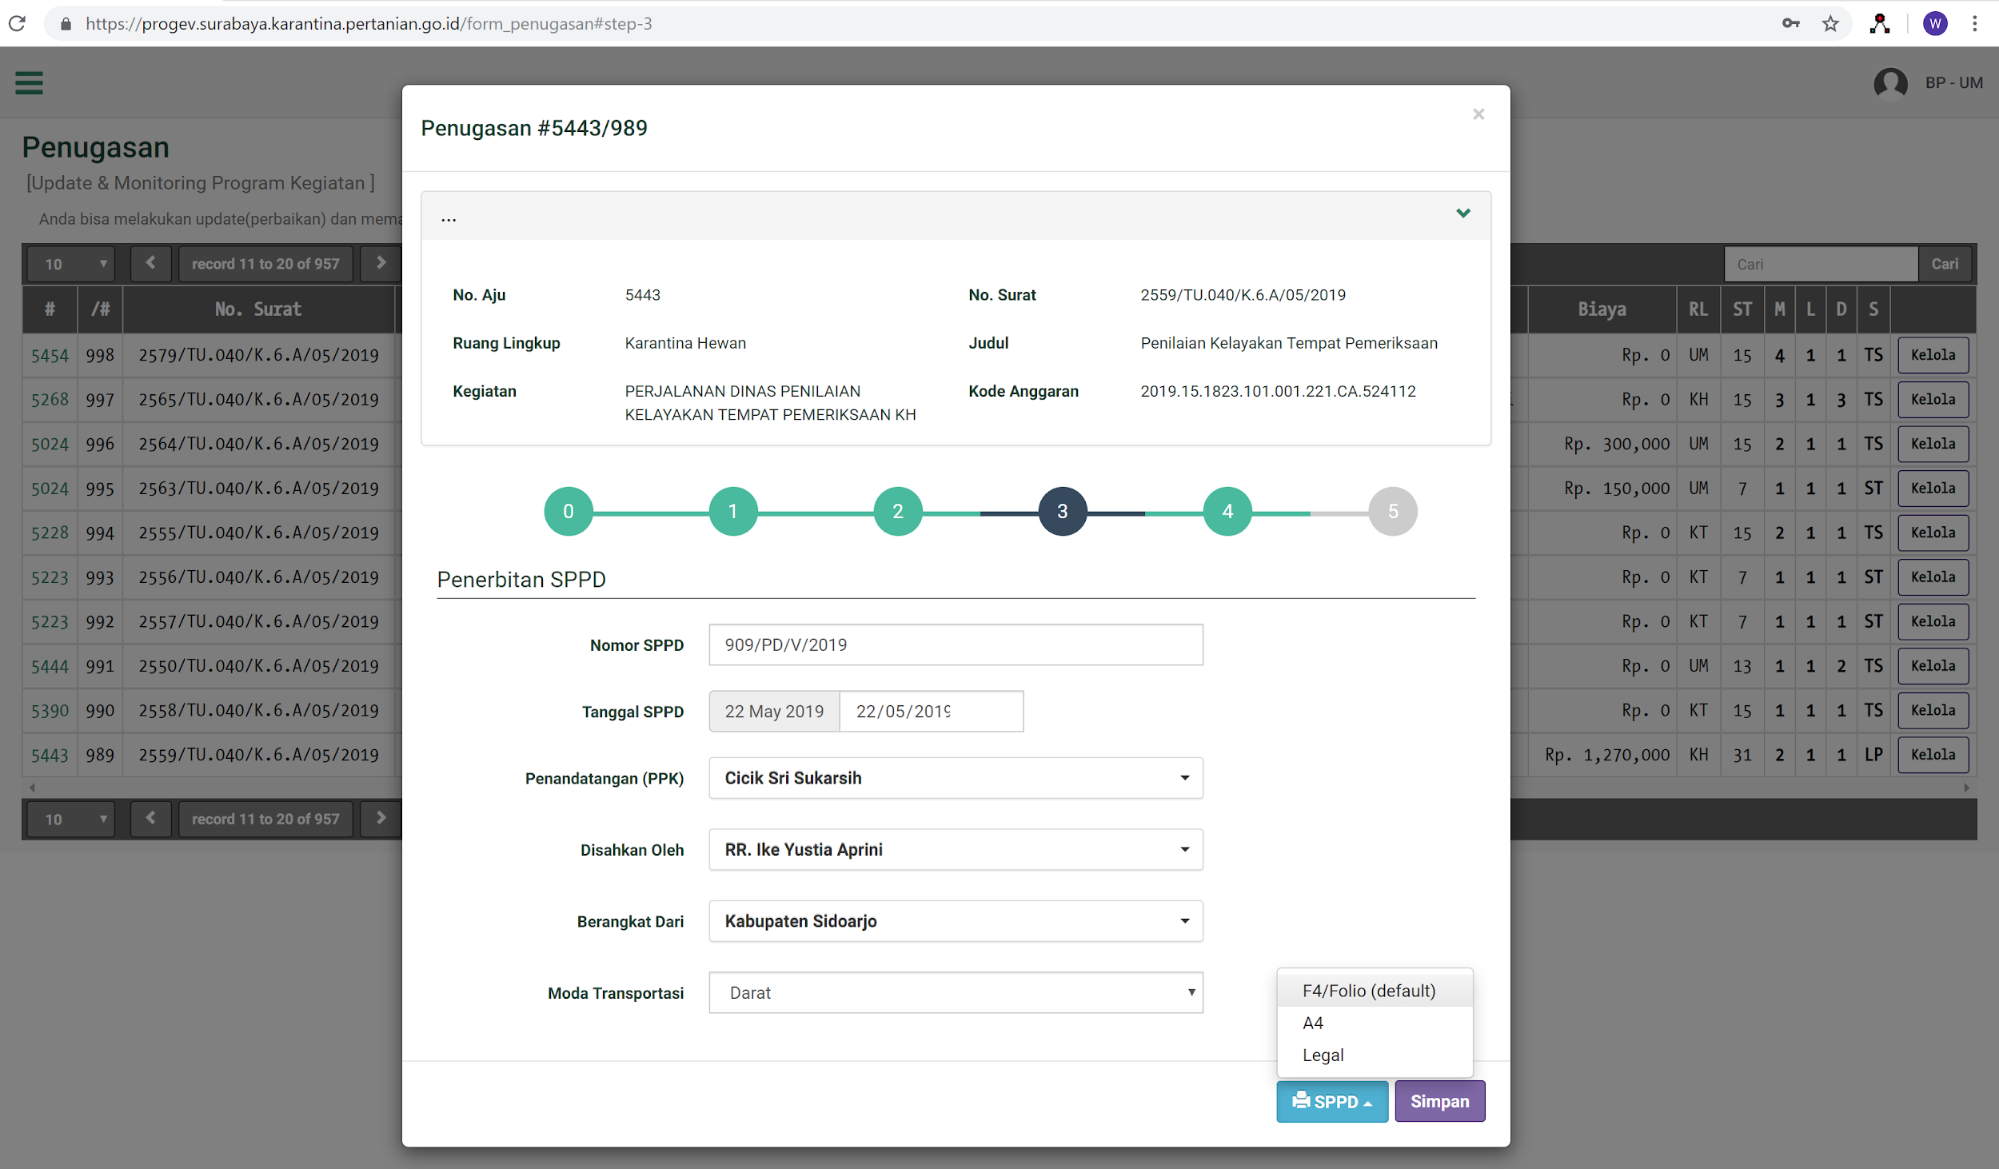The height and width of the screenshot is (1170, 1999).
Task: Click the SPPD print button
Action: tap(1331, 1101)
